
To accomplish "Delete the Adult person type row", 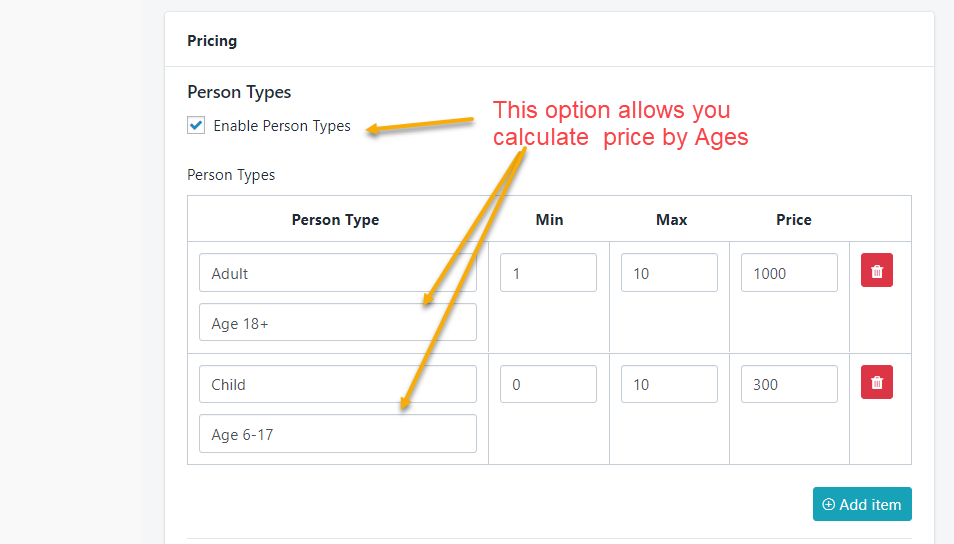I will (876, 271).
